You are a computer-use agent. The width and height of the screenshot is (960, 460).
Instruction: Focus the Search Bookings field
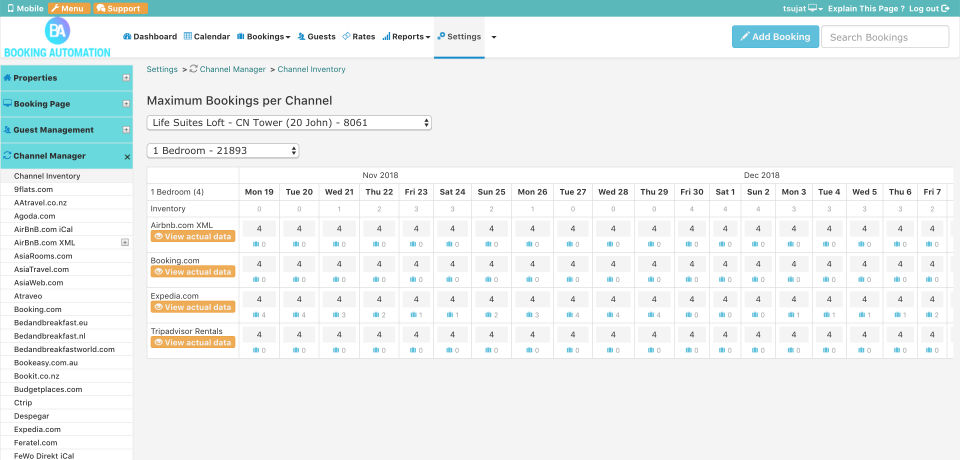(x=884, y=37)
